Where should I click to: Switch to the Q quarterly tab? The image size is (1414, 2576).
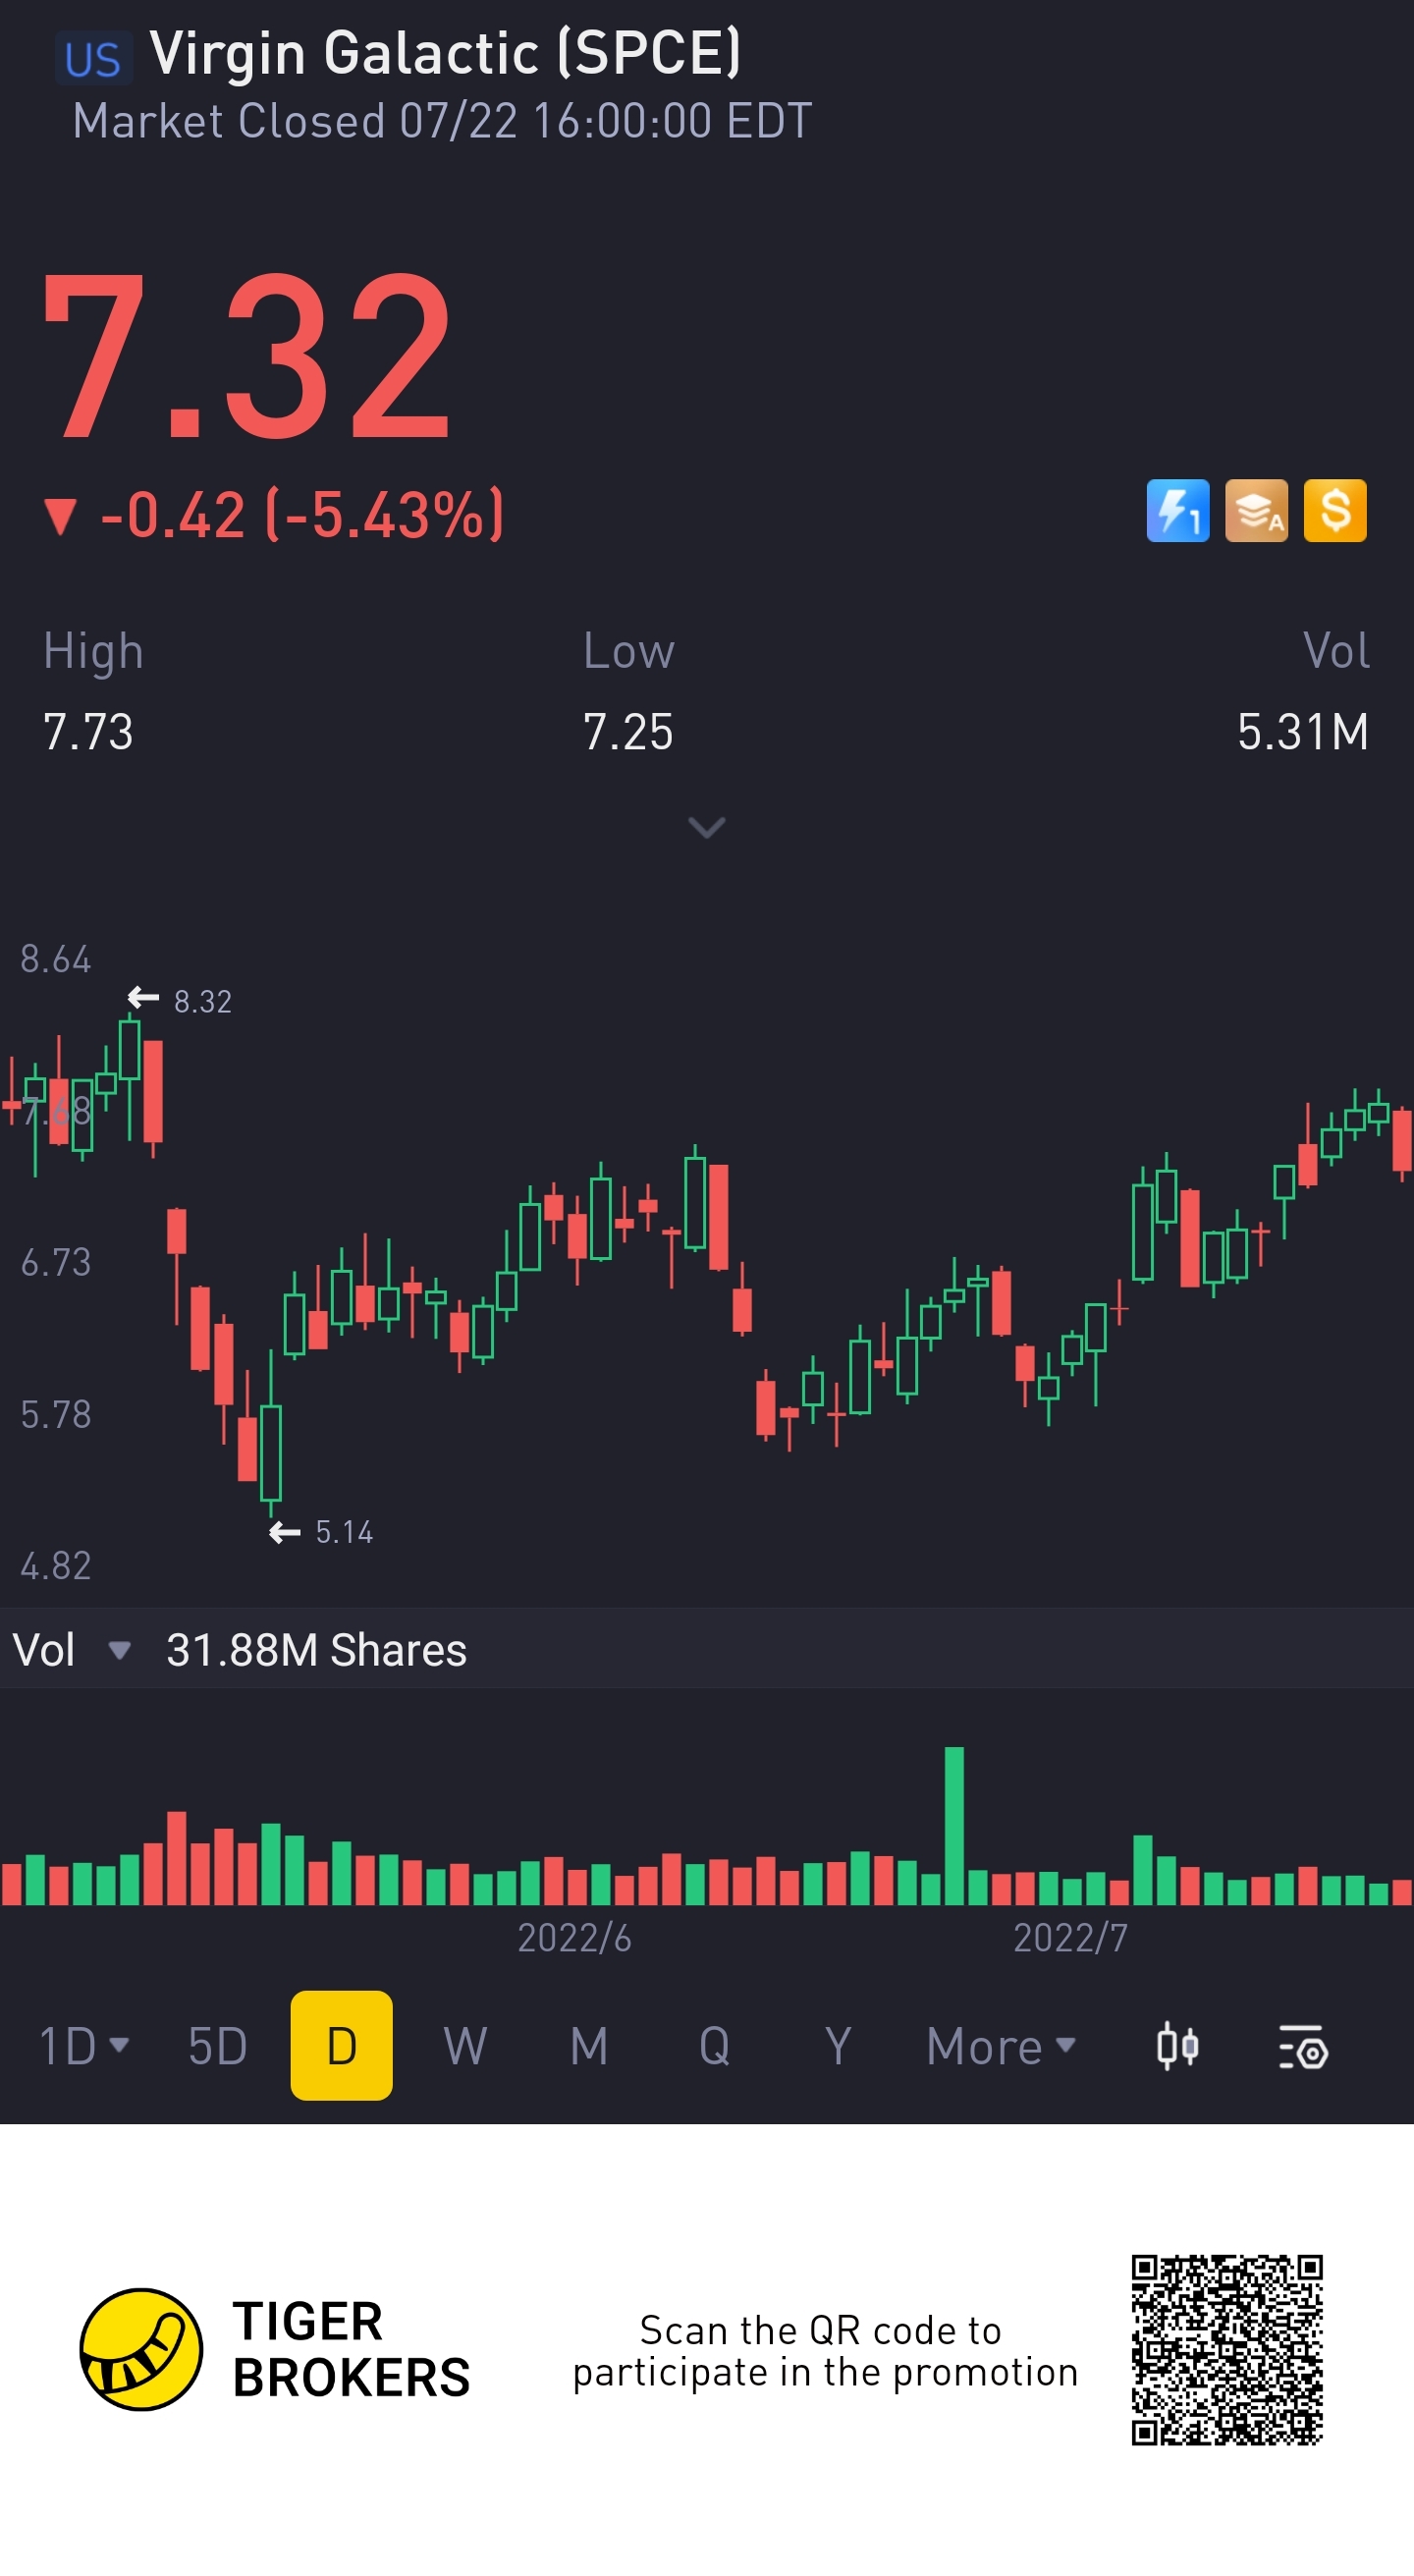[x=714, y=2046]
